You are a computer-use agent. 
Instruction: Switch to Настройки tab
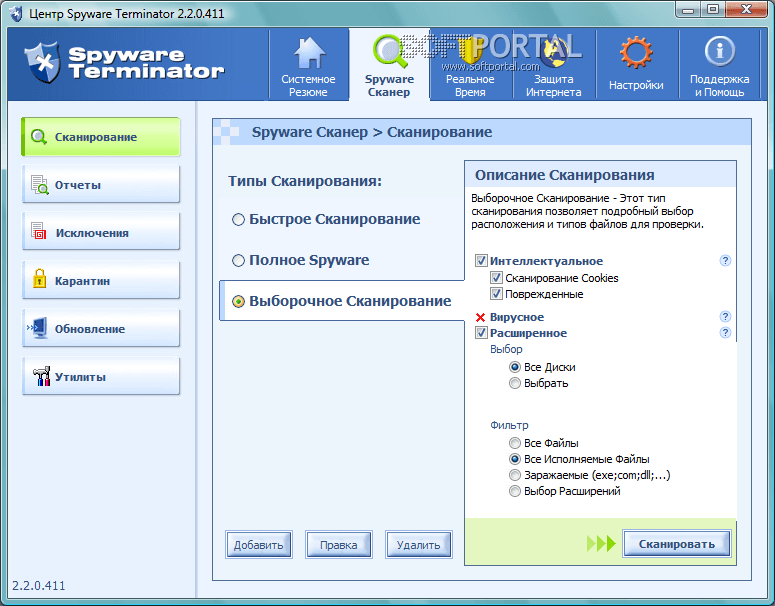click(636, 65)
